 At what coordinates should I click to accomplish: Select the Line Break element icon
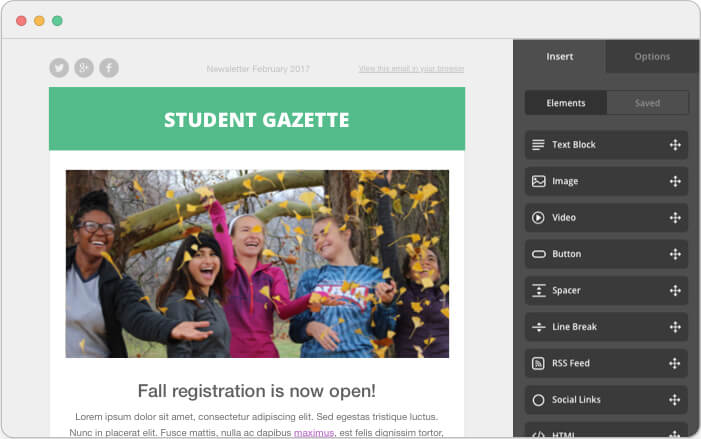tap(538, 327)
